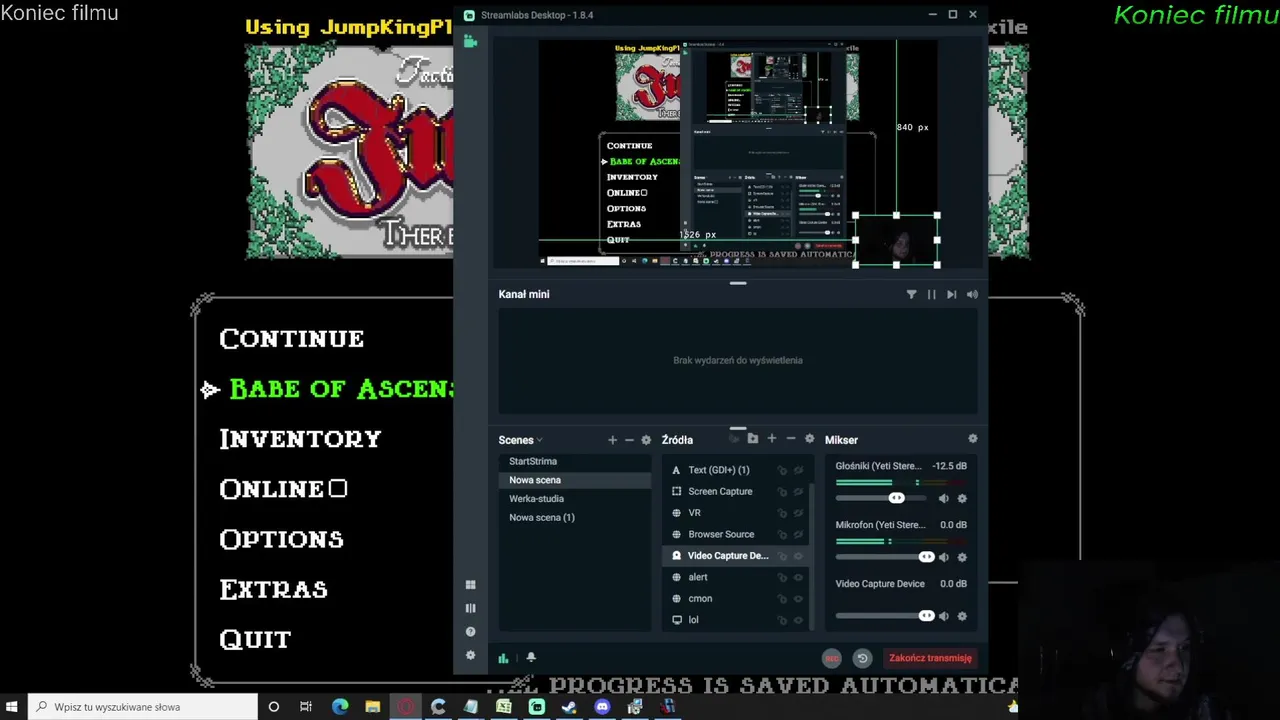Select the StartStrima scene

point(575,461)
